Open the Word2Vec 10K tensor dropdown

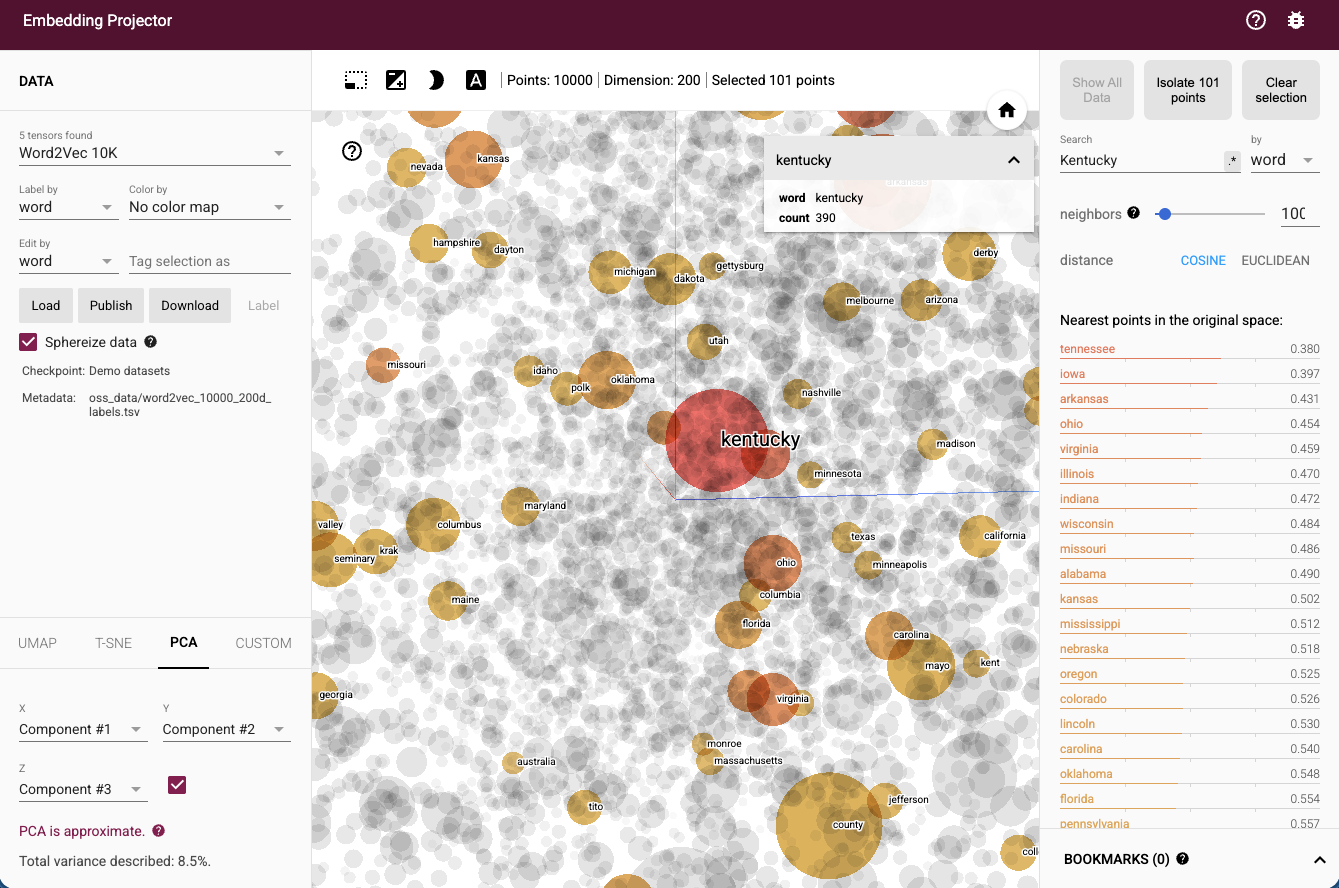click(x=154, y=153)
